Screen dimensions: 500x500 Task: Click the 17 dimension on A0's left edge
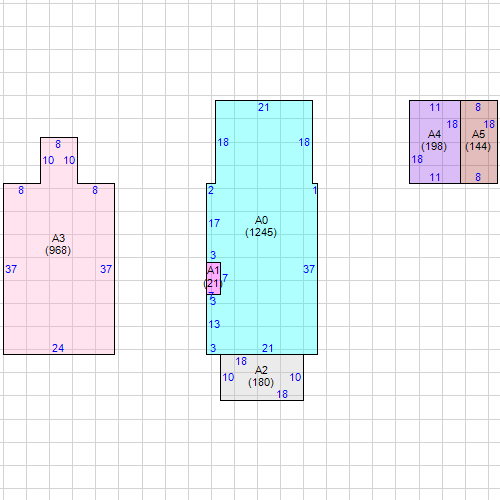click(214, 223)
